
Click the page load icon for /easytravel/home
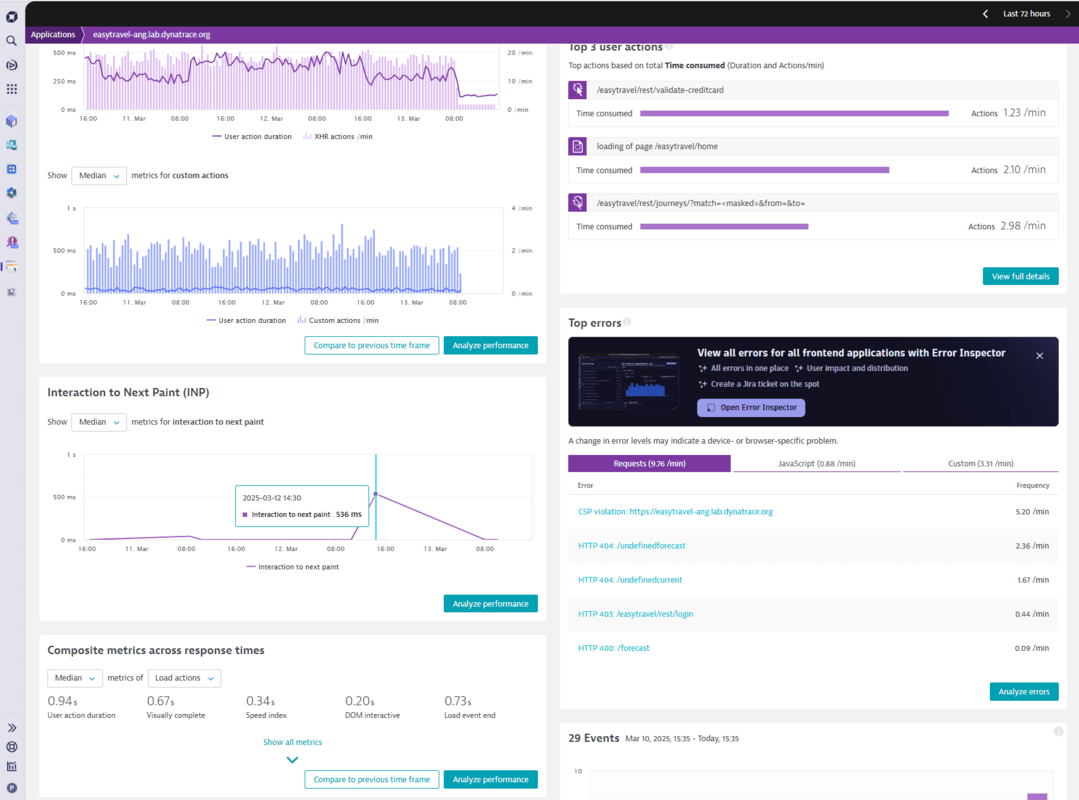click(576, 146)
